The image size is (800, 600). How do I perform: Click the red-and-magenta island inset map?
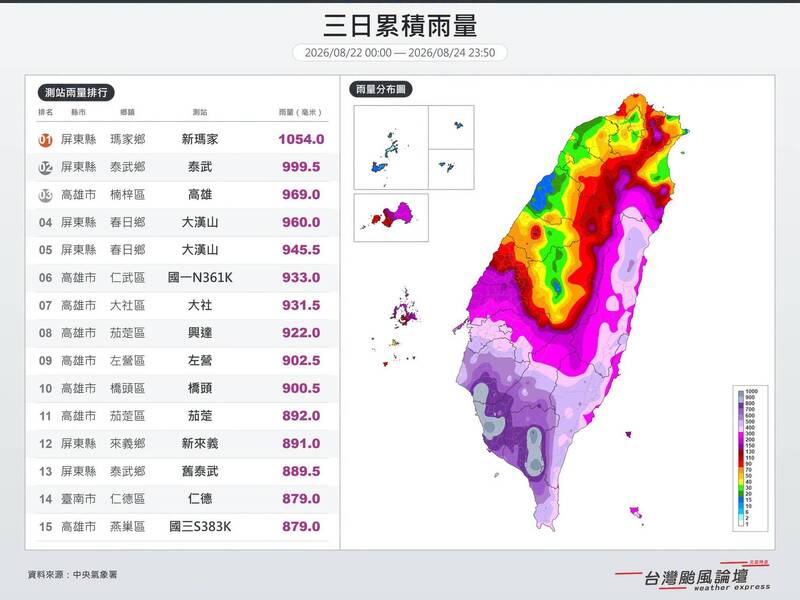pyautogui.click(x=391, y=217)
